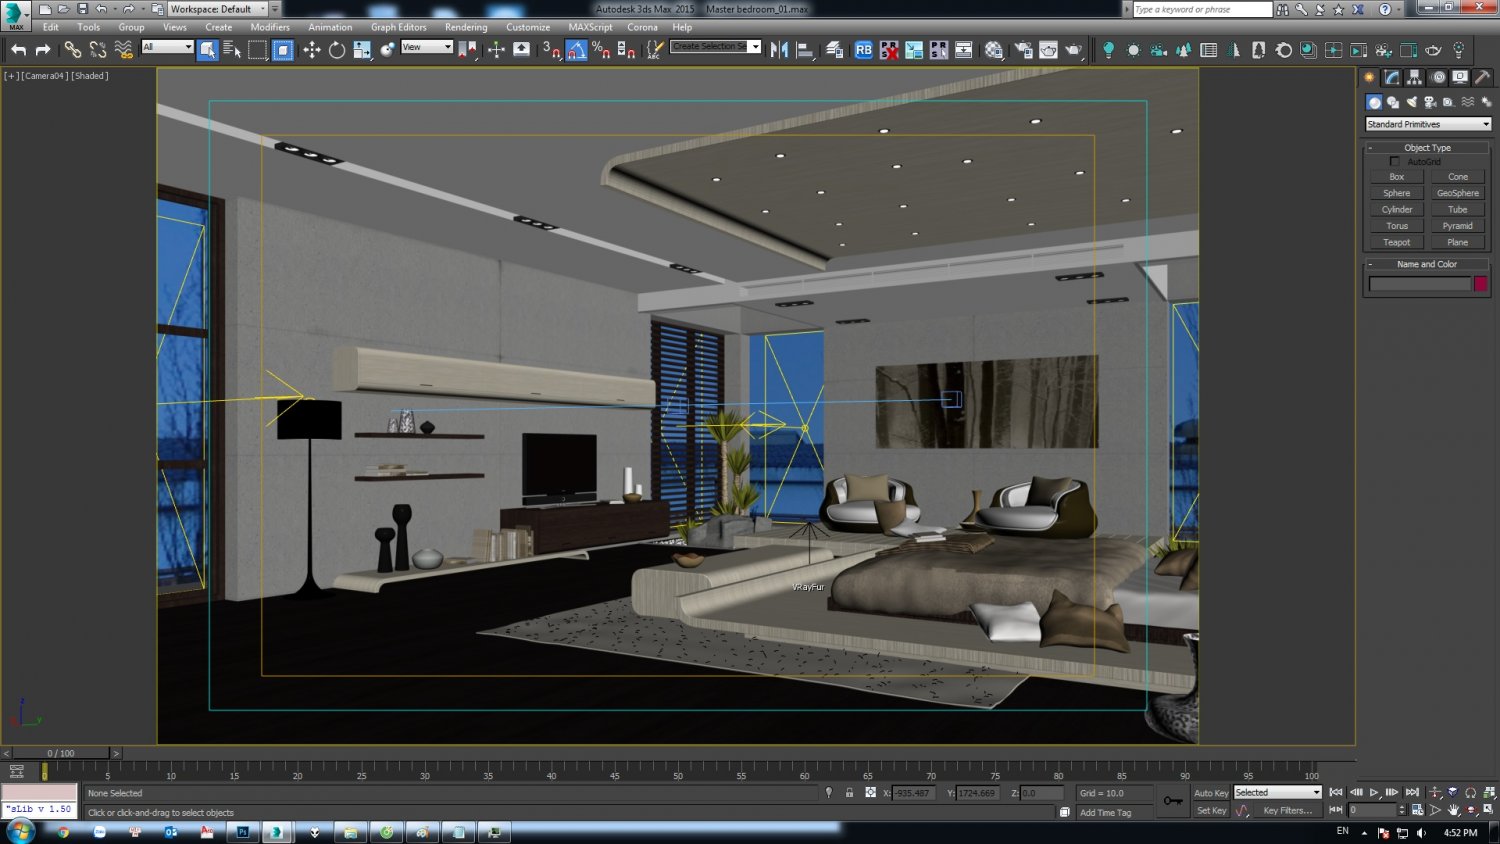
Task: Click the Teapot primitive button
Action: tap(1396, 242)
